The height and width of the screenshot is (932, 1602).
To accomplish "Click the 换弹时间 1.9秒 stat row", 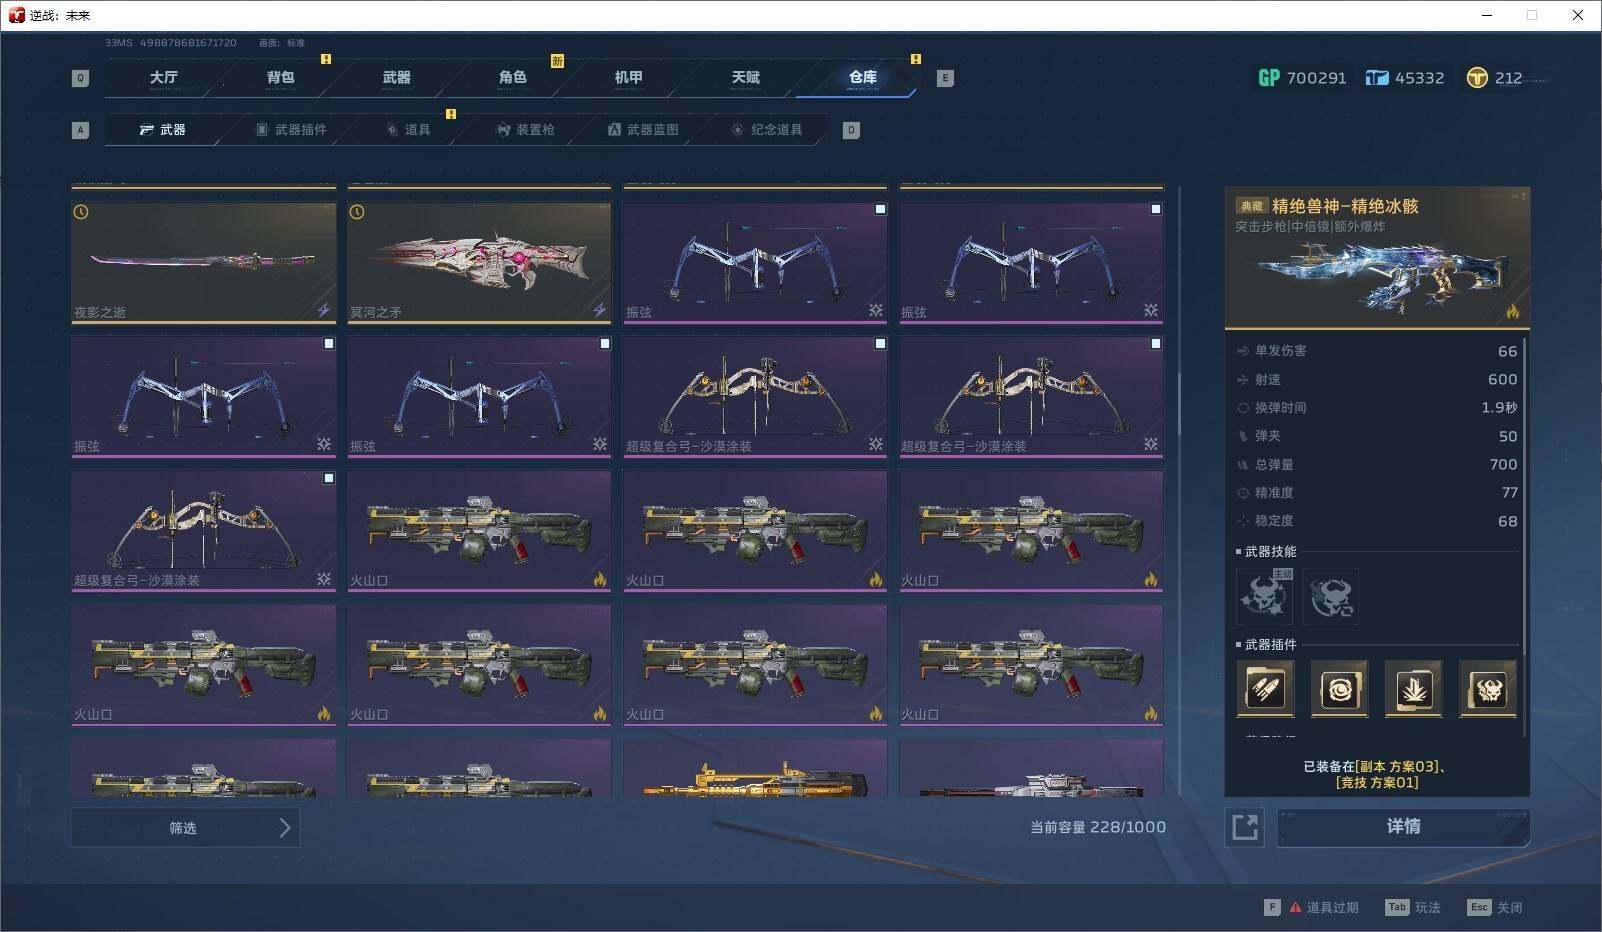I will click(x=1377, y=408).
